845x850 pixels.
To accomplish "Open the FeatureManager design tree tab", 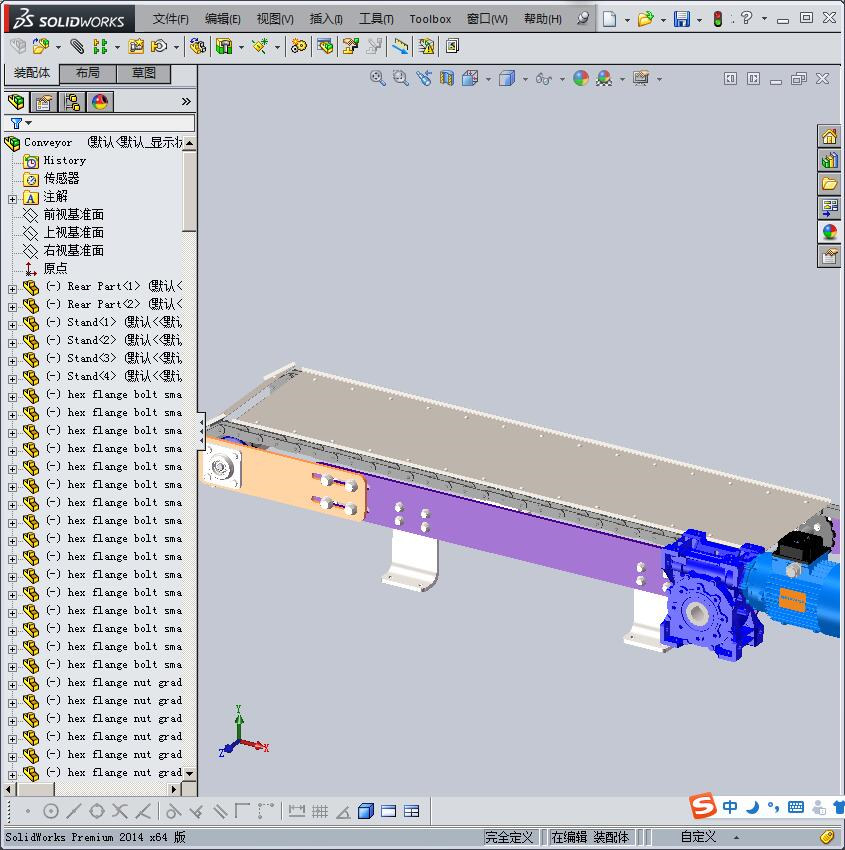I will pyautogui.click(x=16, y=102).
